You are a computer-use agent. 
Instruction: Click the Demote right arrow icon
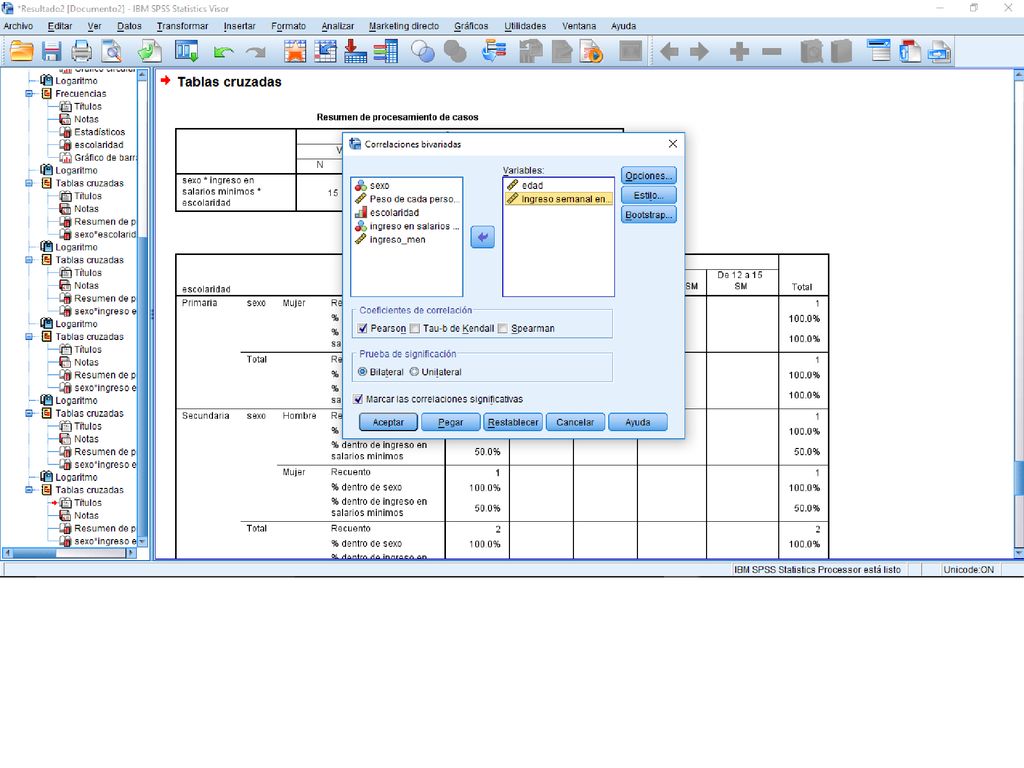coord(699,52)
